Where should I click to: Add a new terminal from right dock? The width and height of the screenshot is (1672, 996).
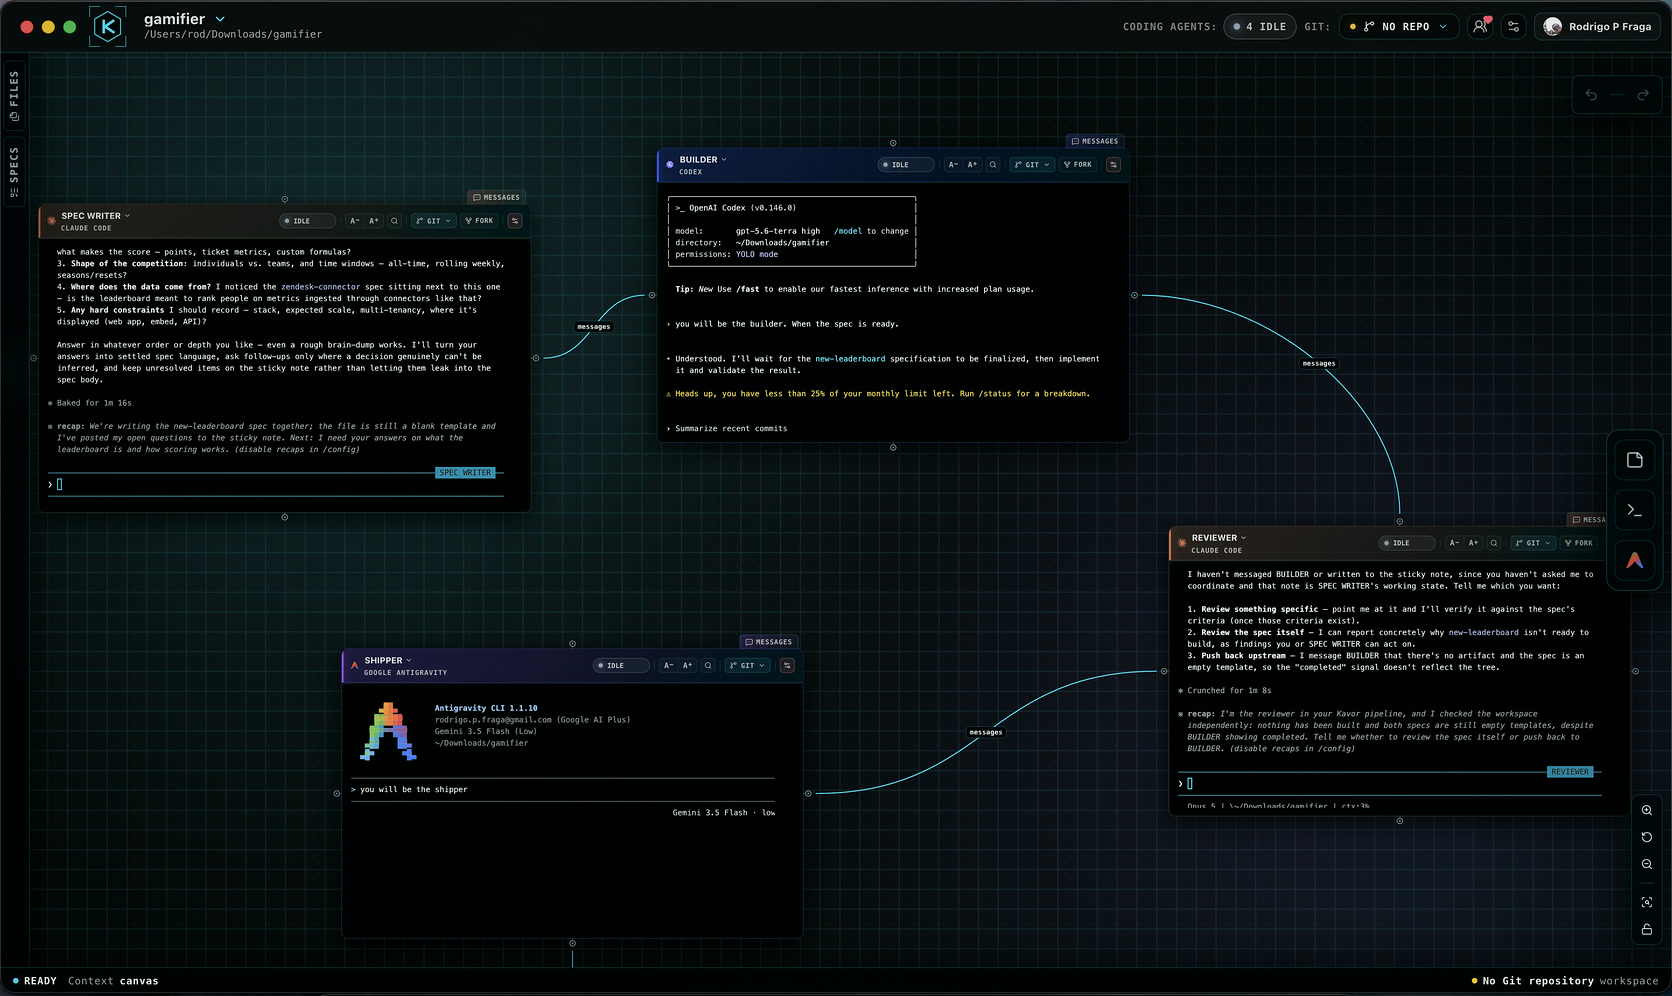[x=1635, y=510]
